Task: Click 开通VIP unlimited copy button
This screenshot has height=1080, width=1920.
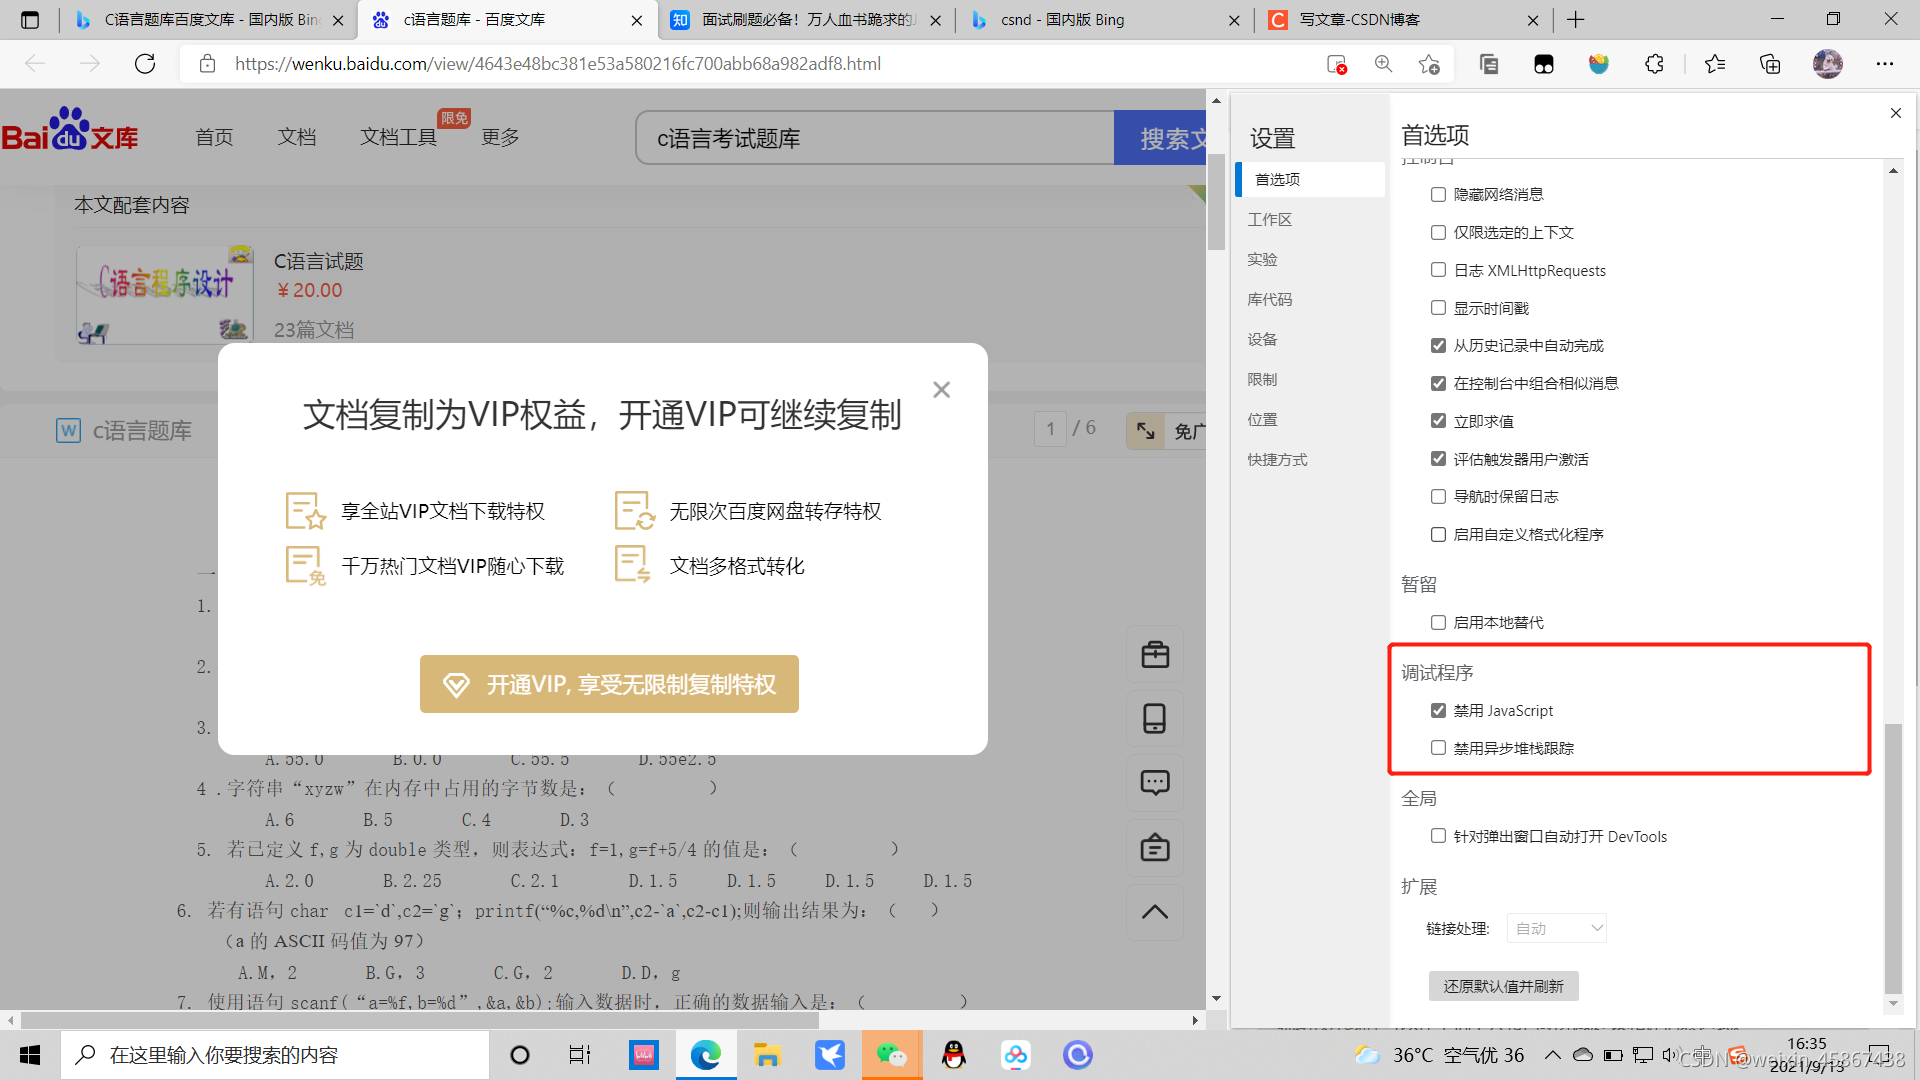Action: [609, 684]
